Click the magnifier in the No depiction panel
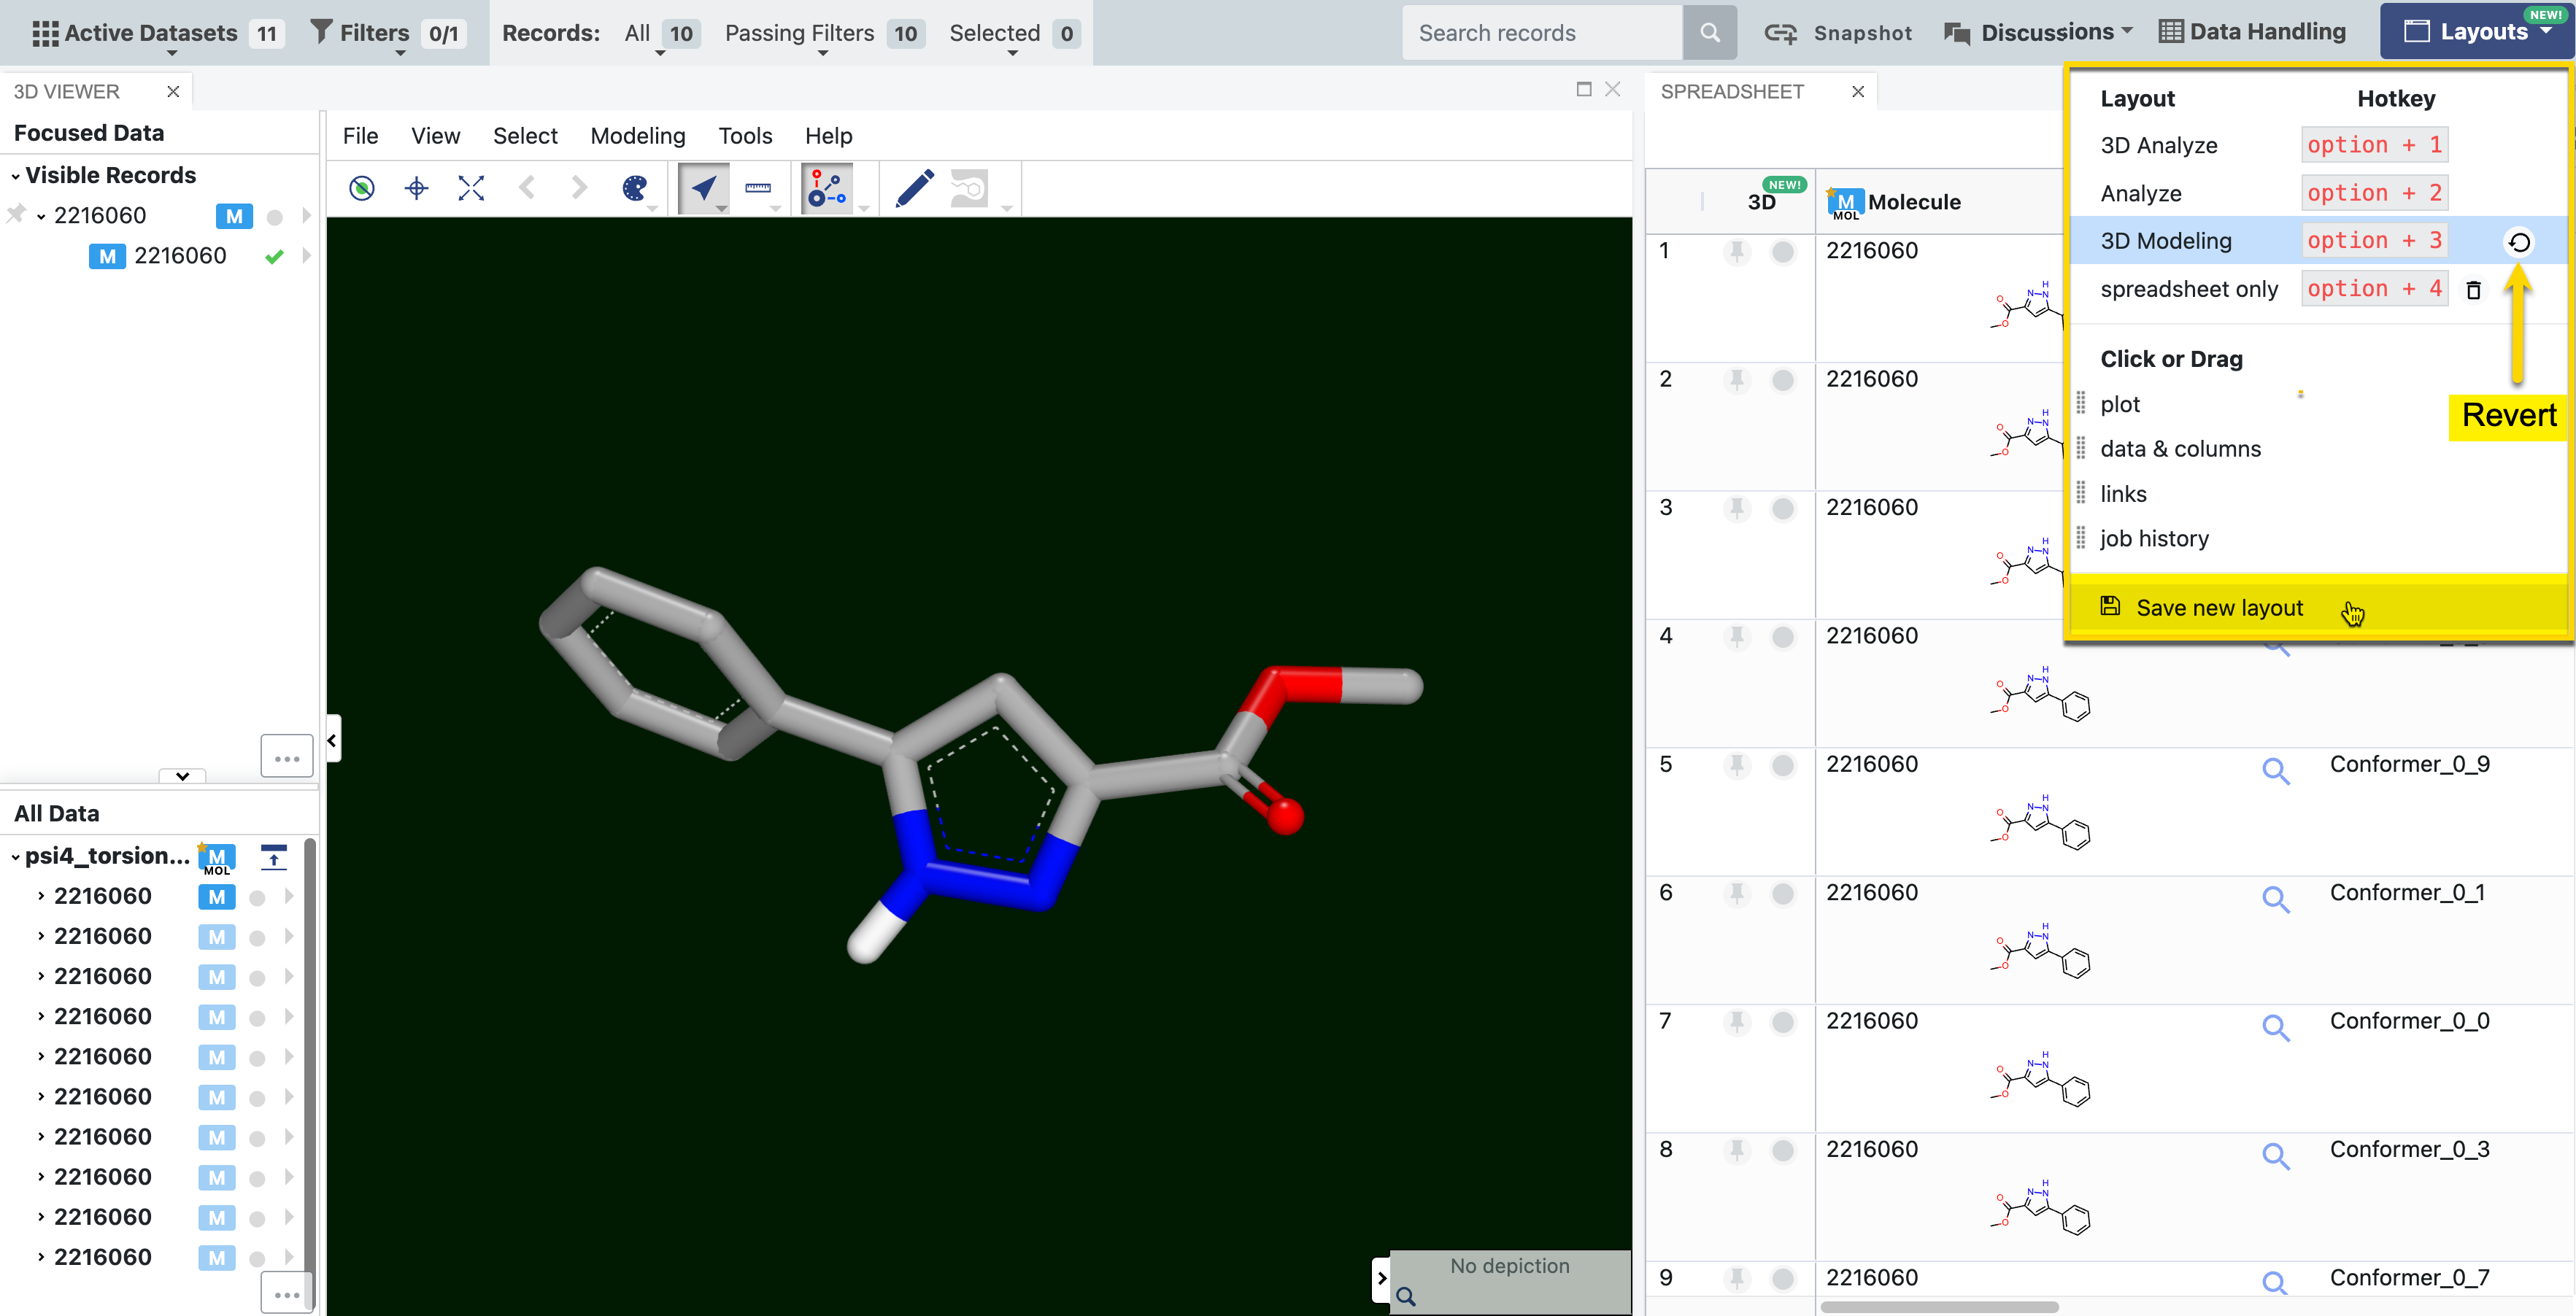 point(1406,1296)
